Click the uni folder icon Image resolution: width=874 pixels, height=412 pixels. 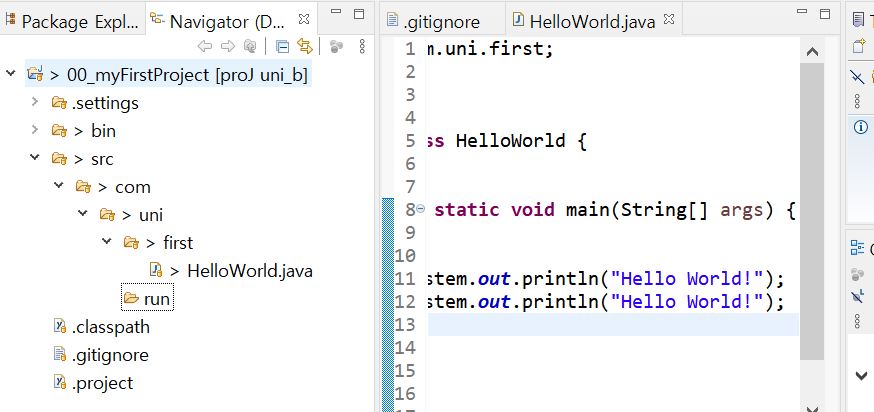click(107, 214)
